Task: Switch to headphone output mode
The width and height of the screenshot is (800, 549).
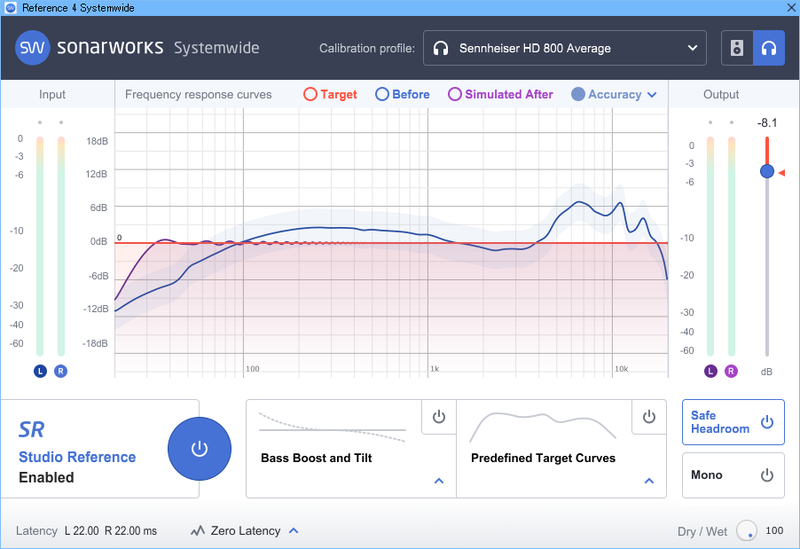Action: tap(769, 48)
